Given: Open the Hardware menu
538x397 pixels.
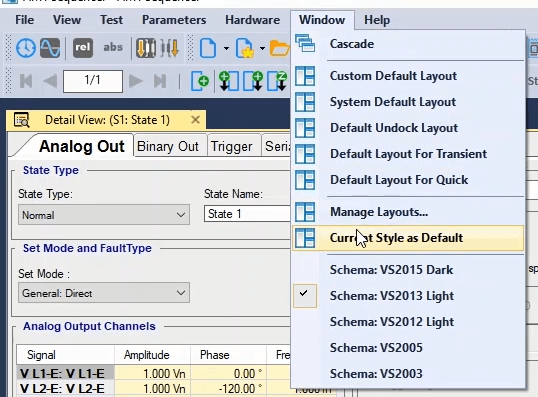Looking at the screenshot, I should click(252, 20).
